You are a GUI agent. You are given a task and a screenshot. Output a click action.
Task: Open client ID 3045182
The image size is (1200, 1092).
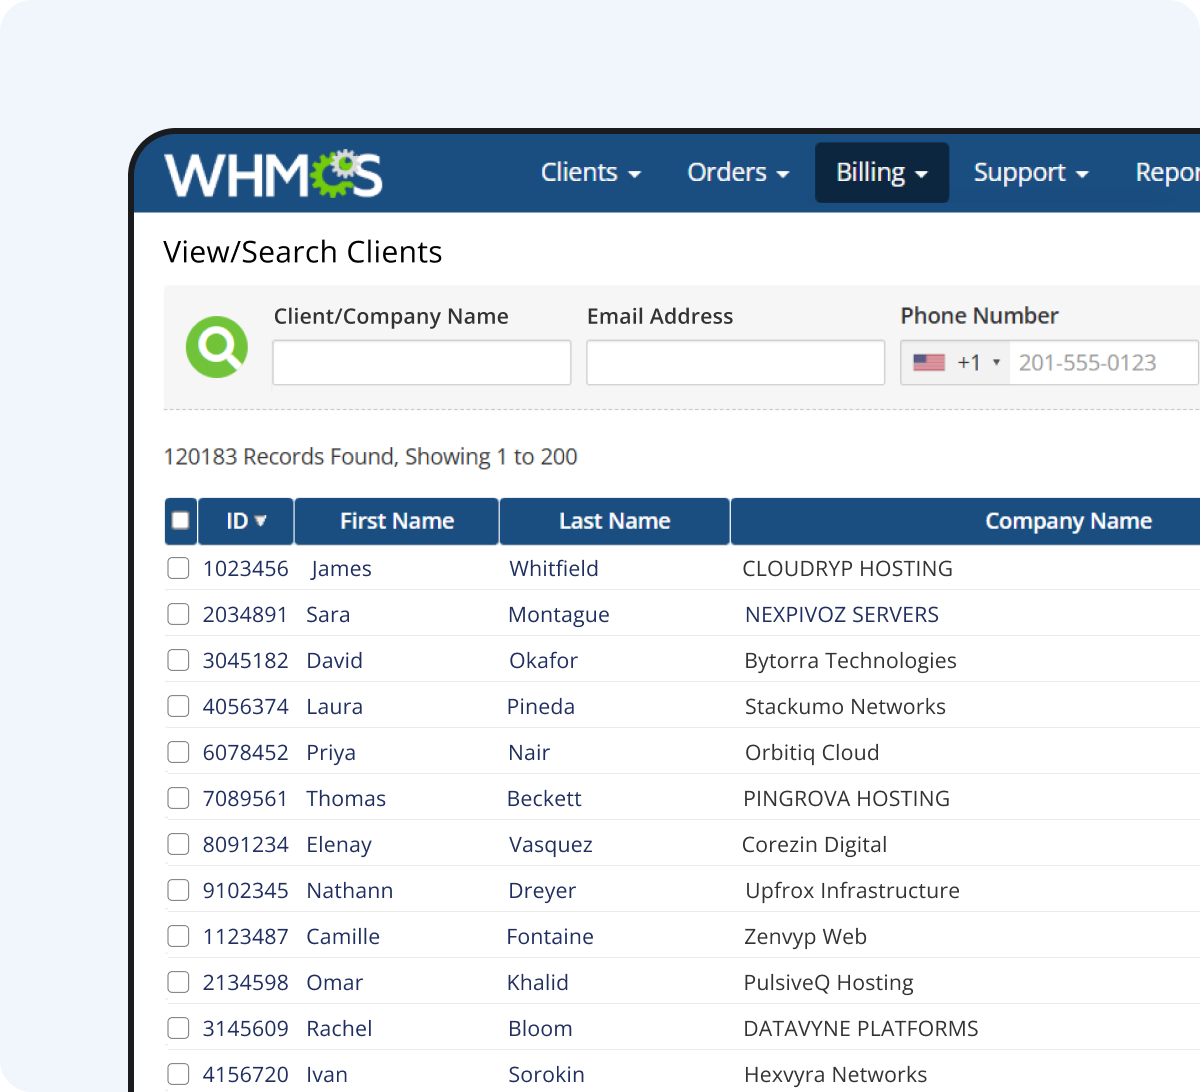coord(245,660)
